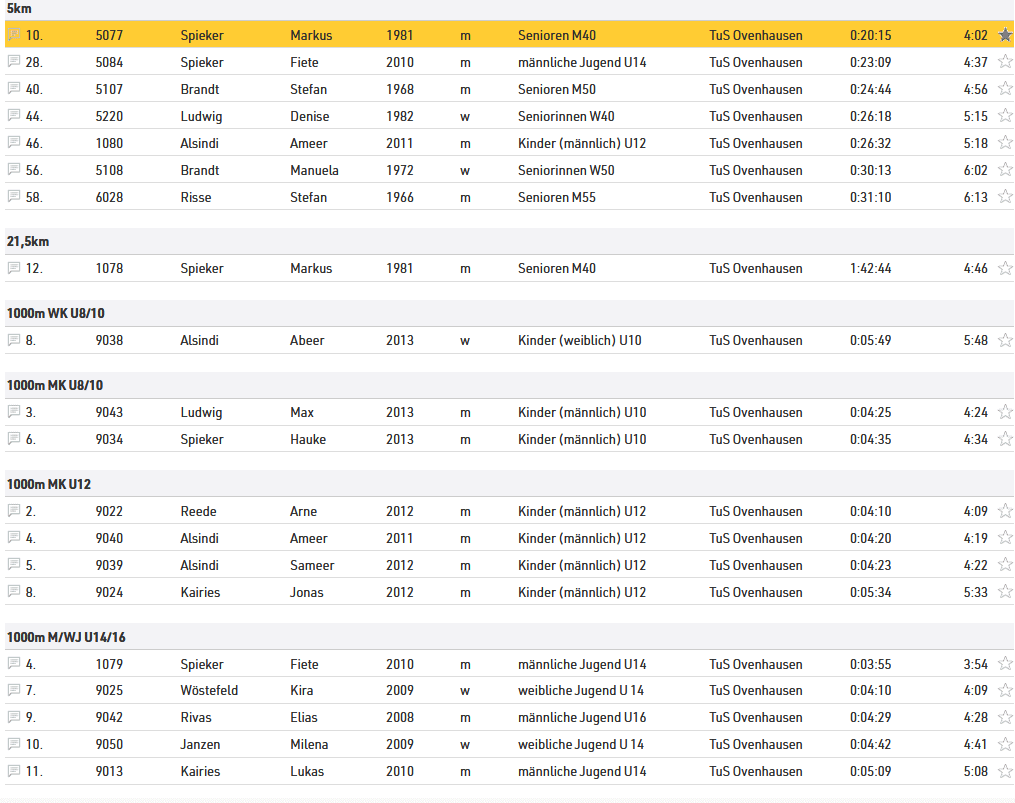Image resolution: width=1015 pixels, height=803 pixels.
Task: Click comment icon for Hauke Spieker
Action: (14, 438)
